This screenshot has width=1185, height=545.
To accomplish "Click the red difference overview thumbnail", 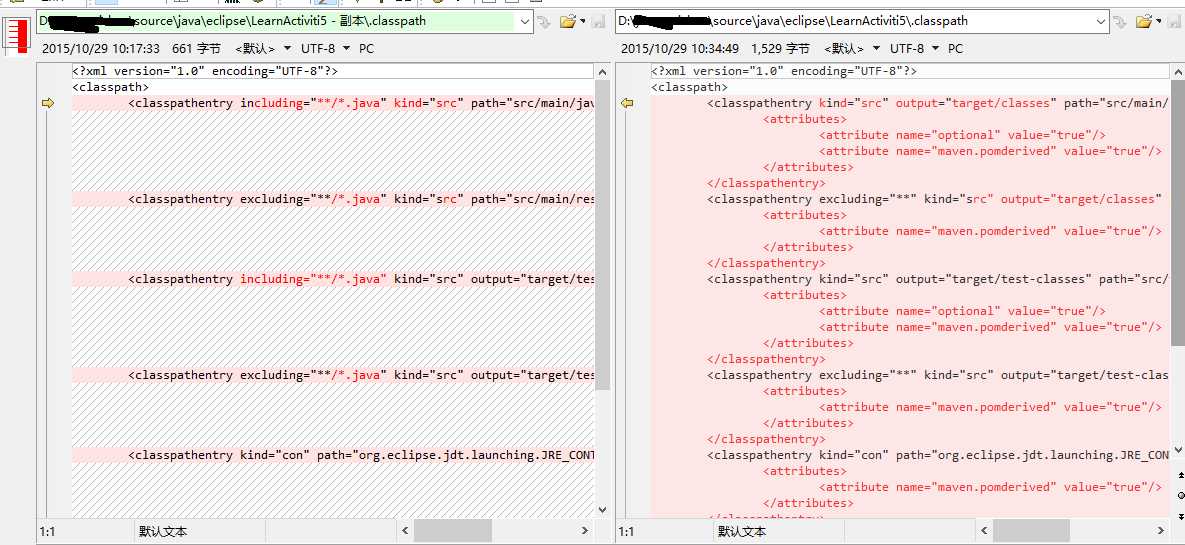I will click(16, 37).
